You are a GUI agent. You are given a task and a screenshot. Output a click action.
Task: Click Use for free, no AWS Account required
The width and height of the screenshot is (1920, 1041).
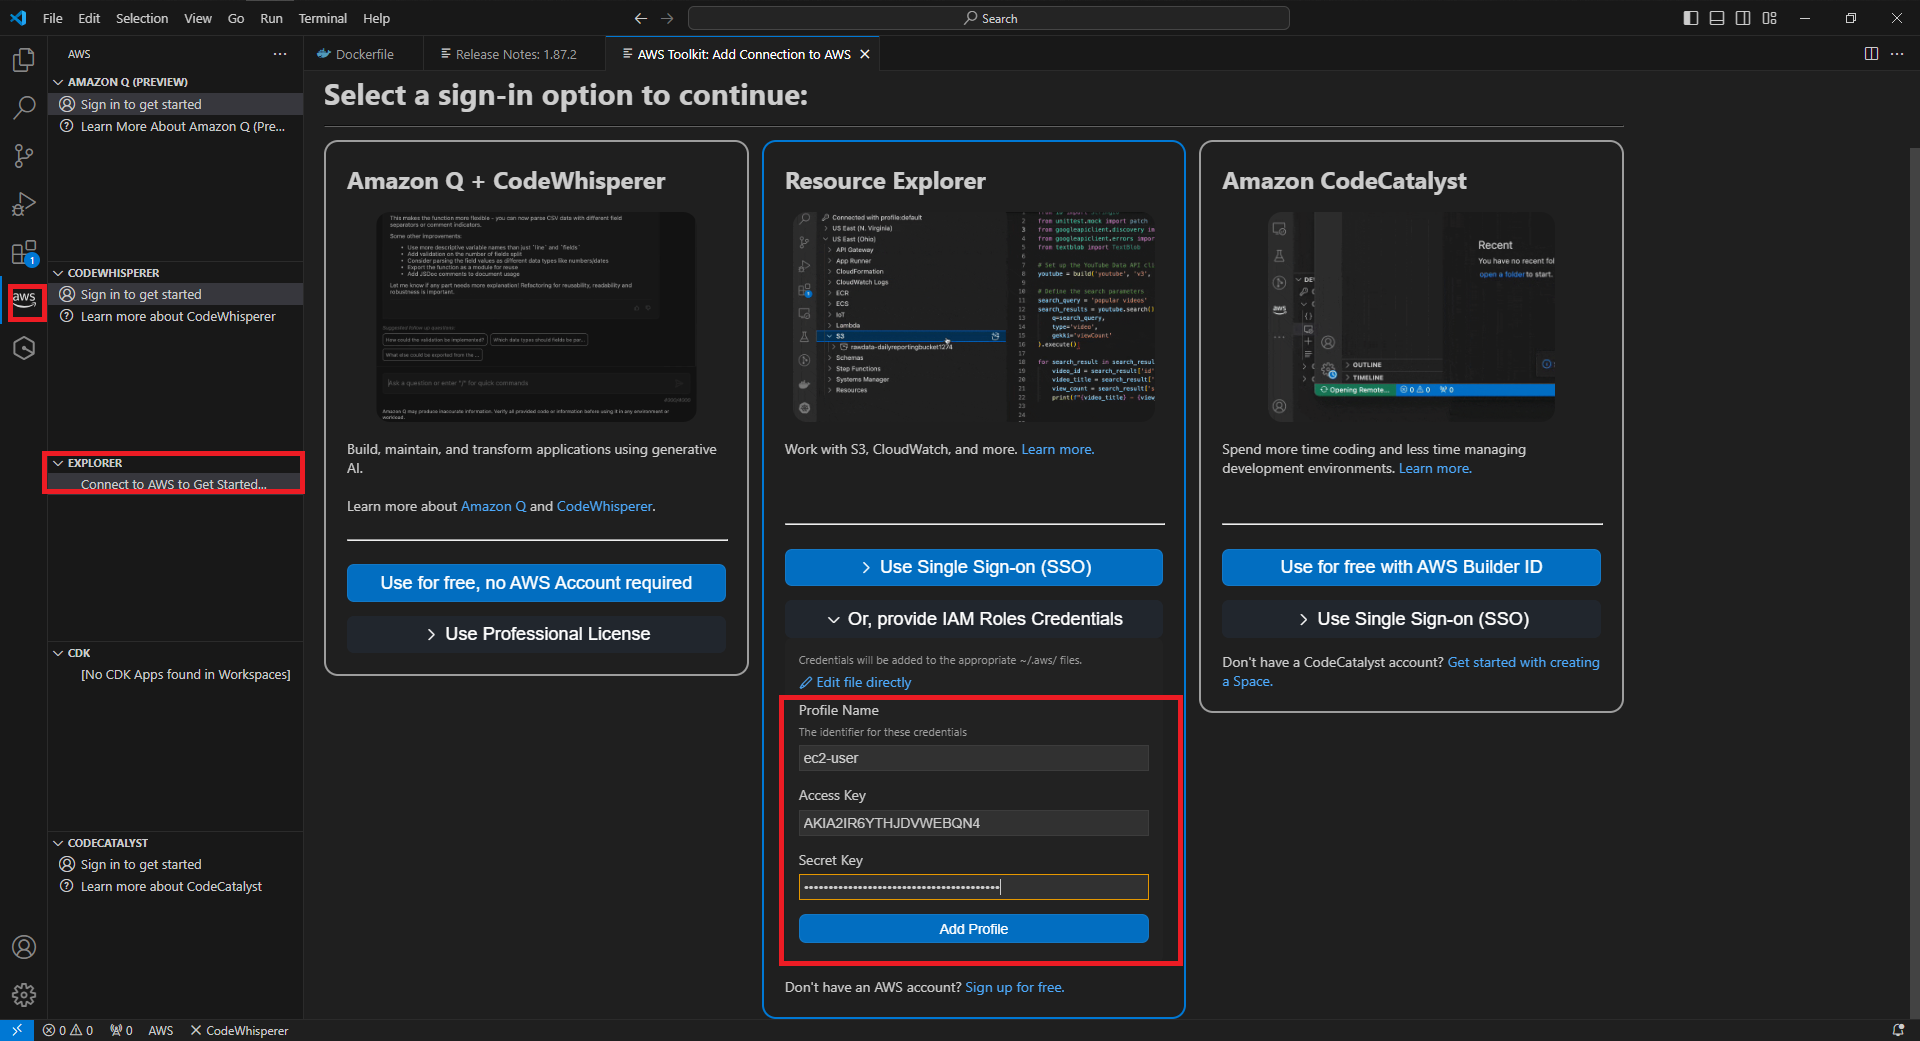(536, 583)
